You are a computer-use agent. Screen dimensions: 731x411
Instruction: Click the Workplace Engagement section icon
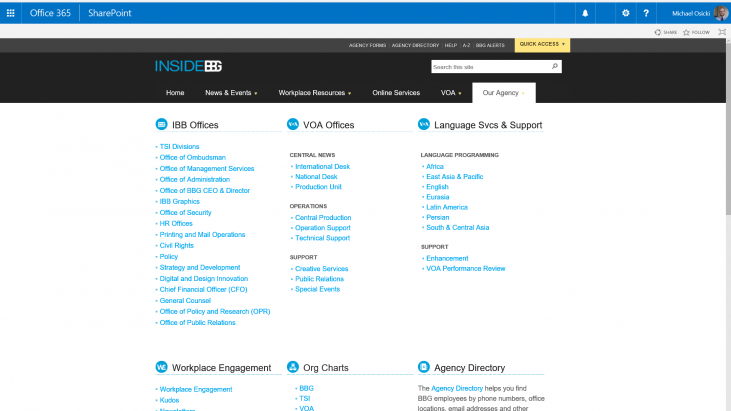(161, 367)
